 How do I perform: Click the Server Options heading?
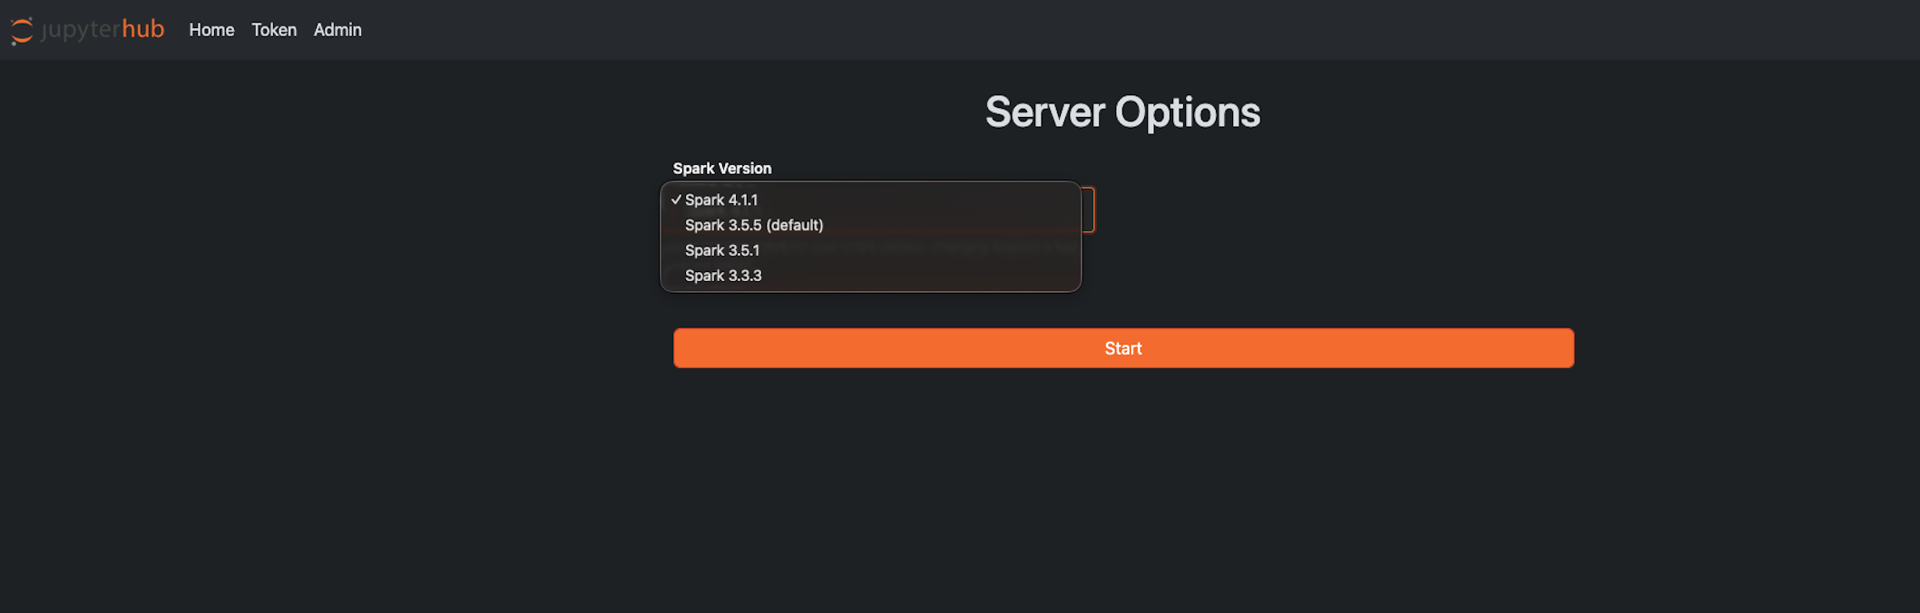1122,112
